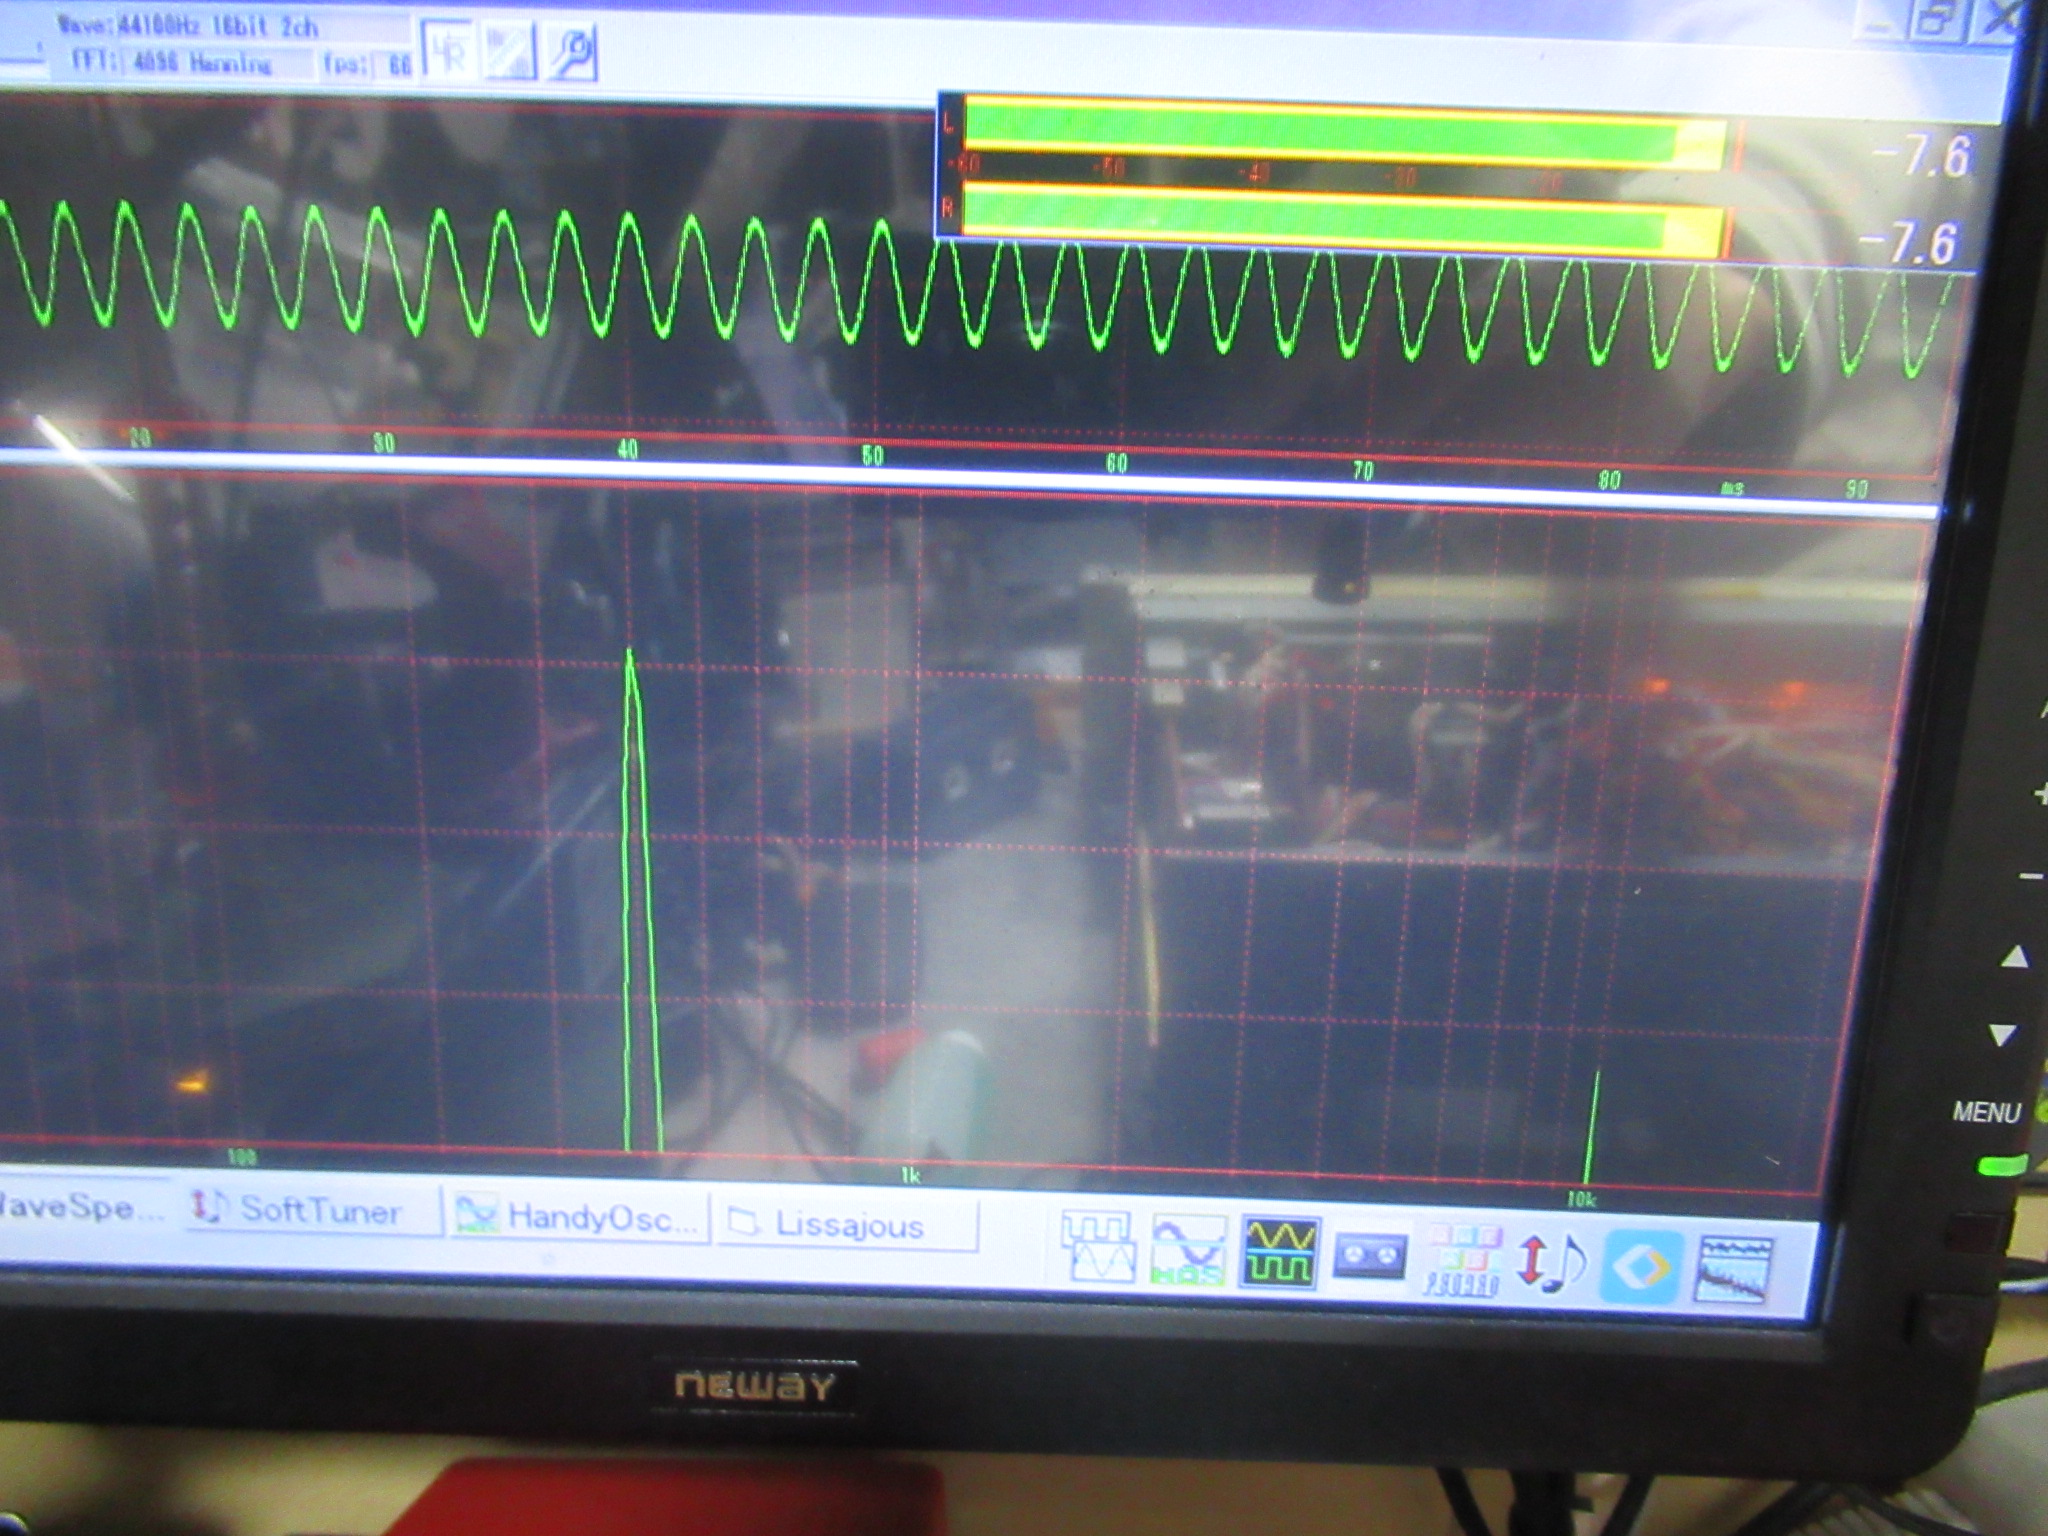Open the red arrow music note icon

1551,1262
